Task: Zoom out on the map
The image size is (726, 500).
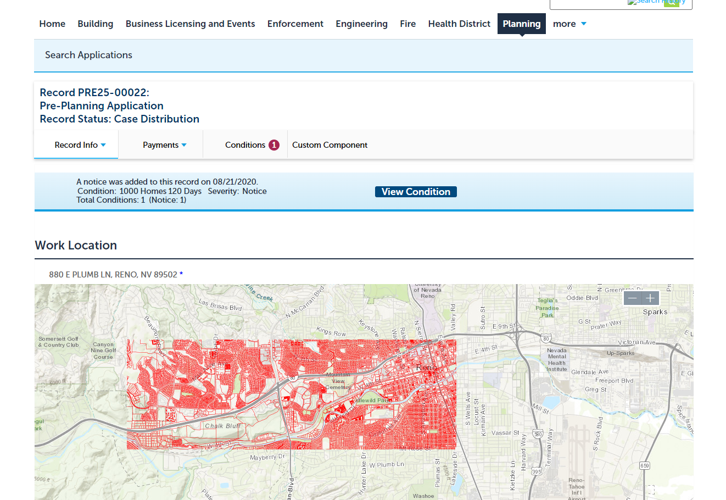Action: 632,298
